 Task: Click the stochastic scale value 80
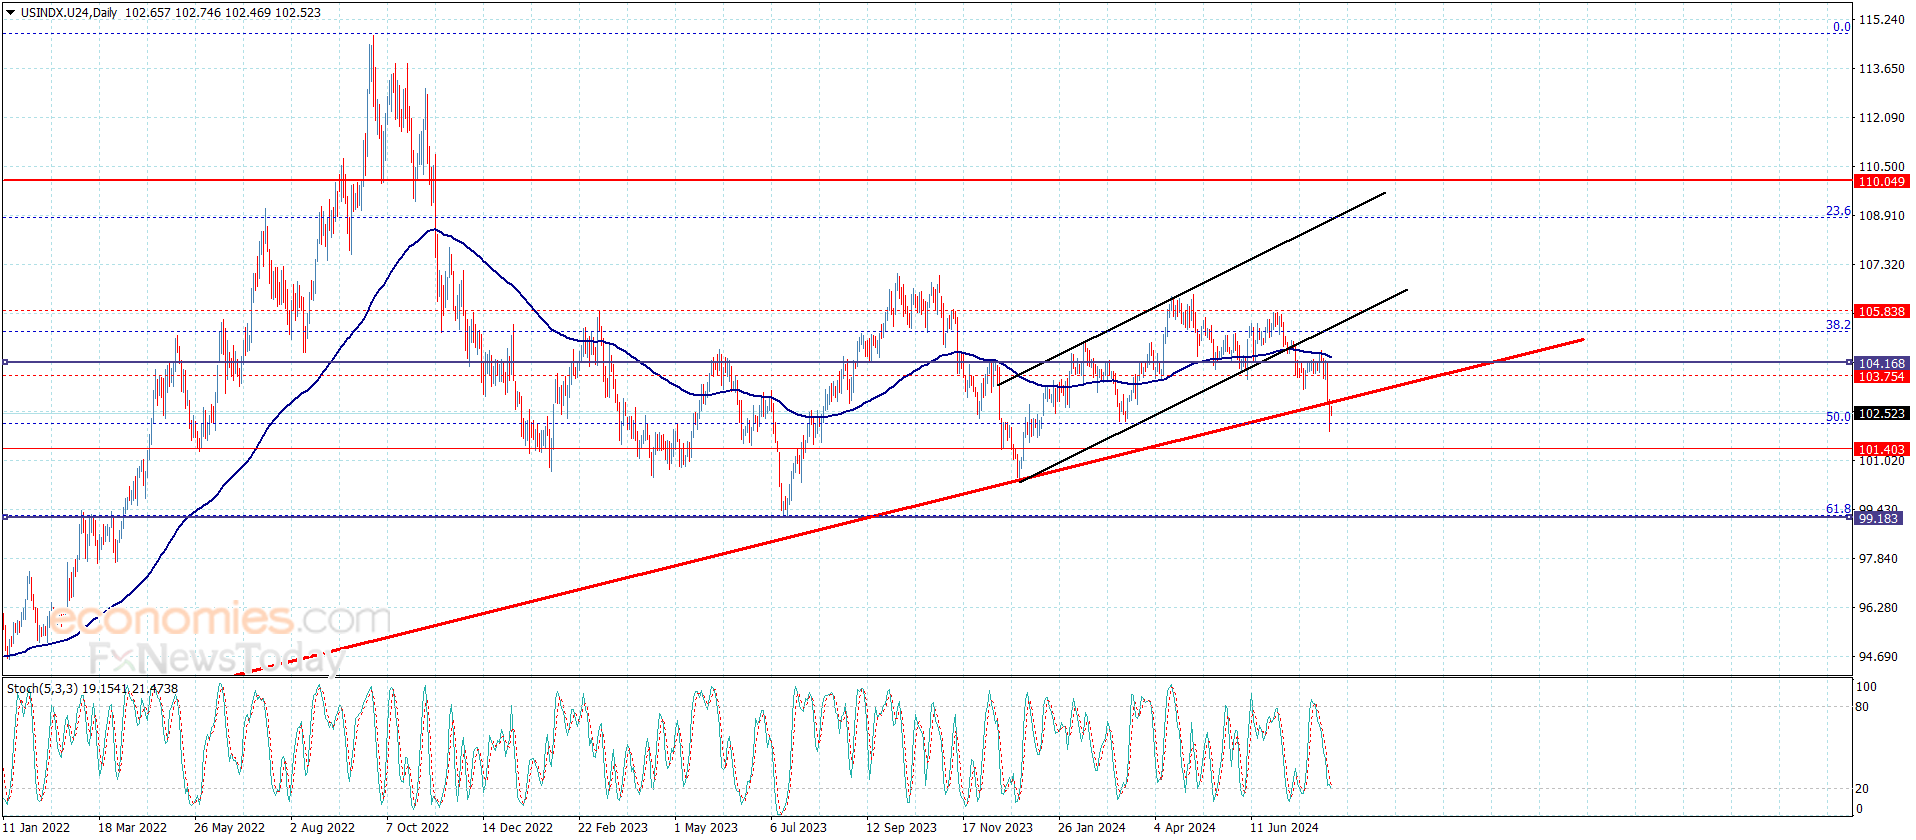coord(1862,707)
